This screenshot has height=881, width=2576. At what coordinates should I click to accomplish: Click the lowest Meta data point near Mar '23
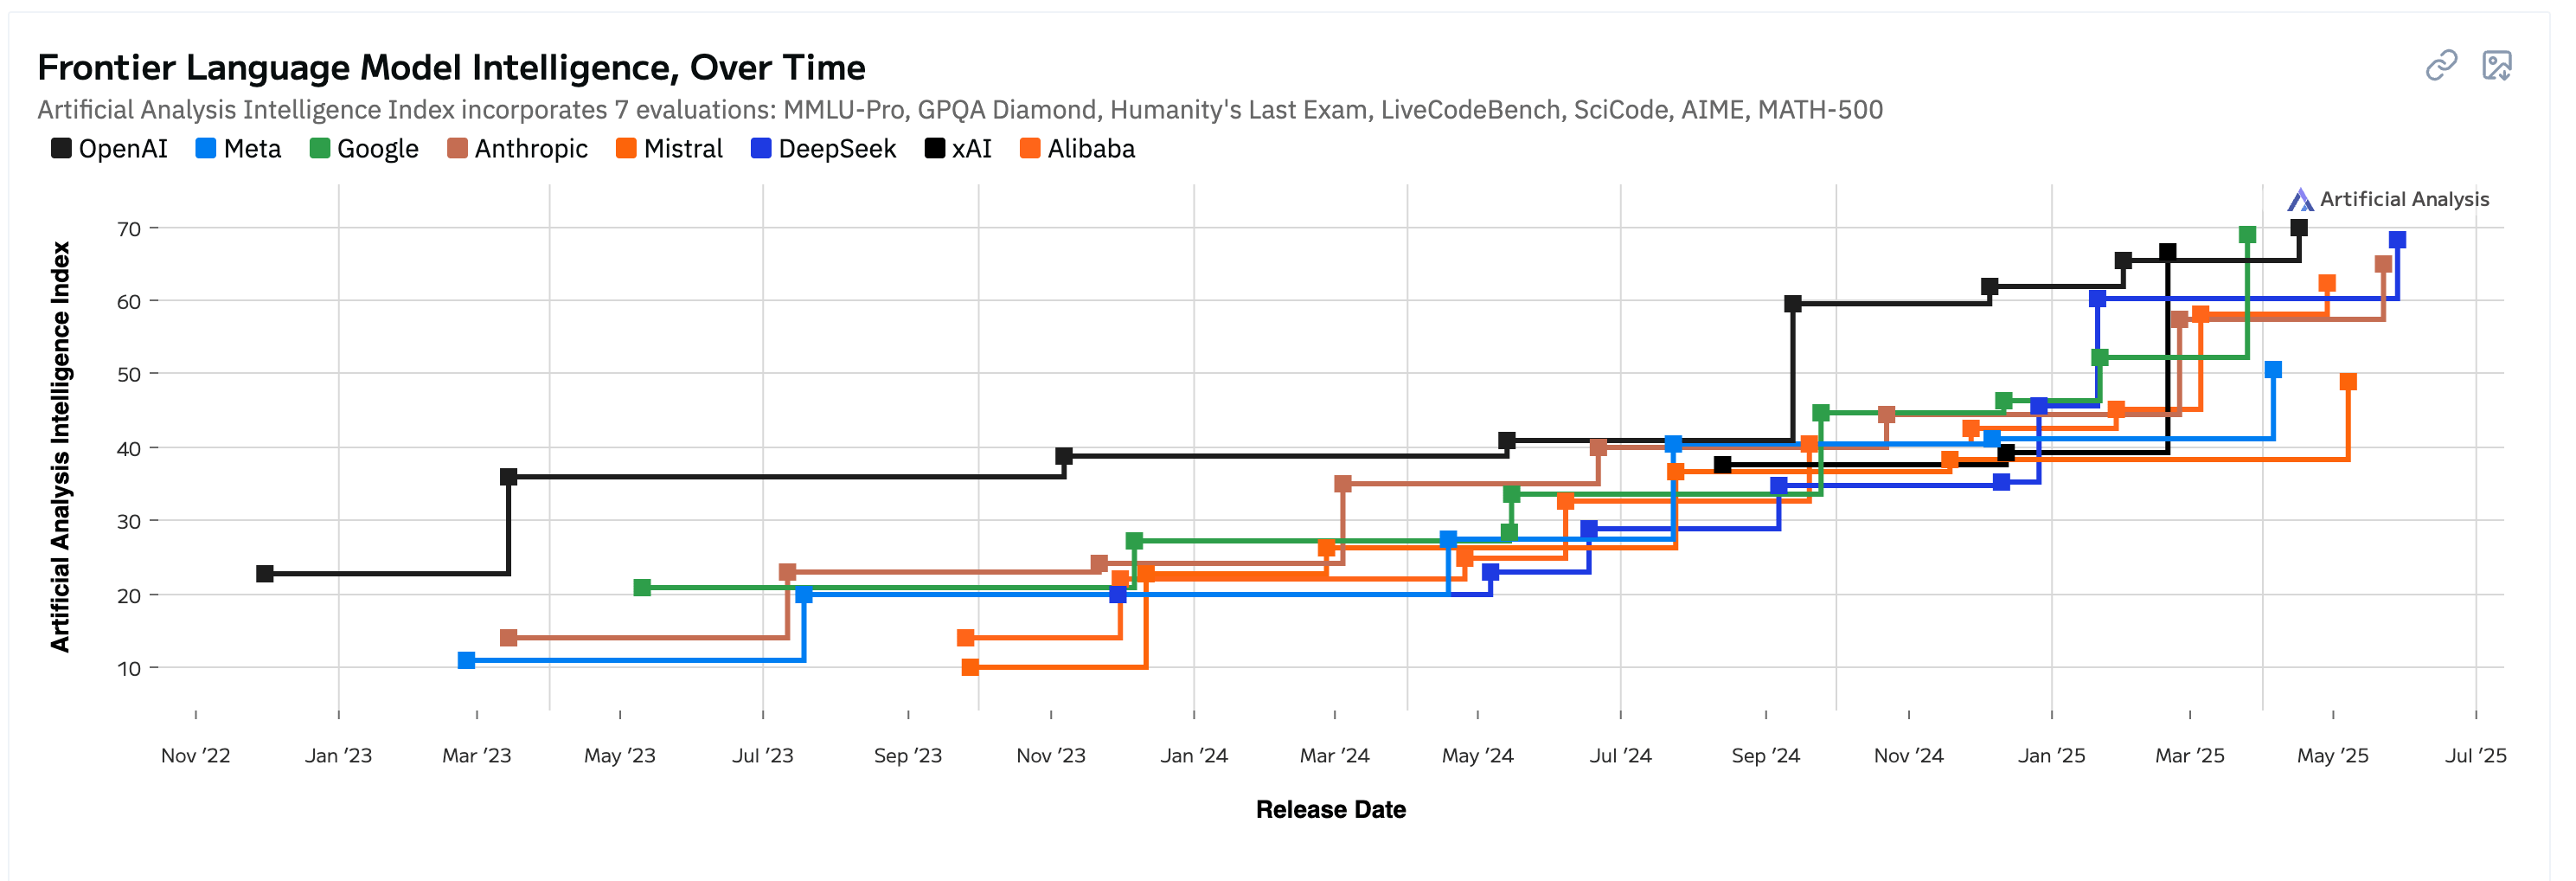(466, 660)
